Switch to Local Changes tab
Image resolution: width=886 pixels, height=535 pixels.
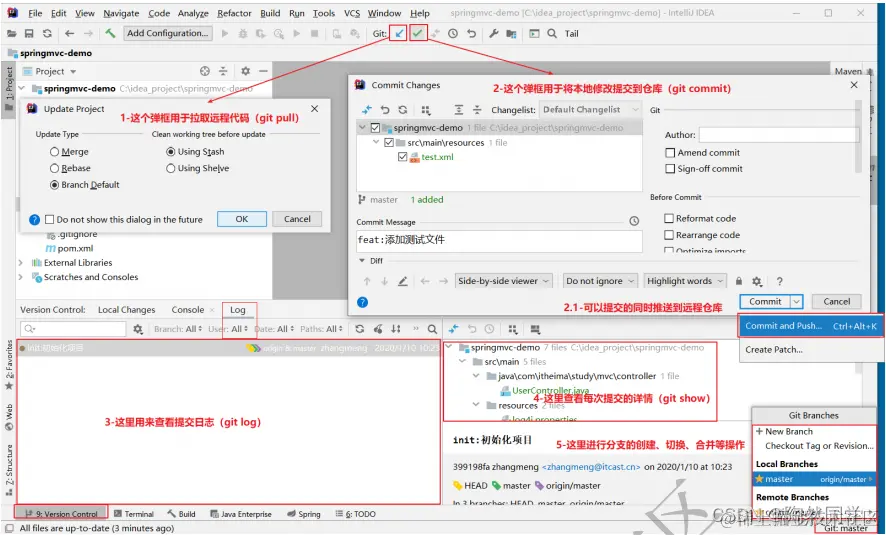point(127,310)
